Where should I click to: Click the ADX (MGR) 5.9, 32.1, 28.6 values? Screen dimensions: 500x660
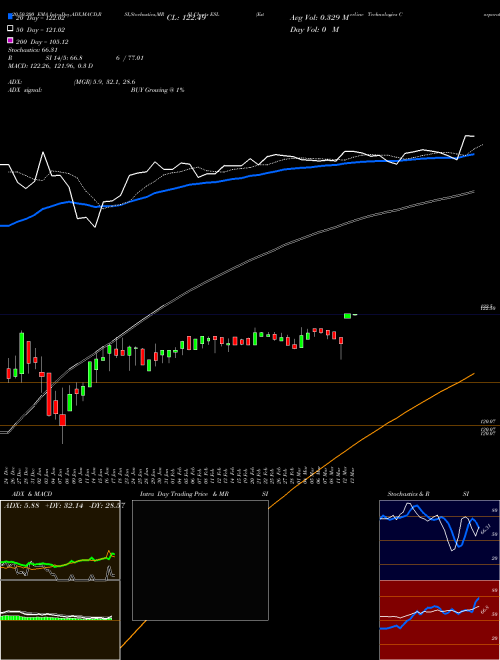(x=104, y=82)
